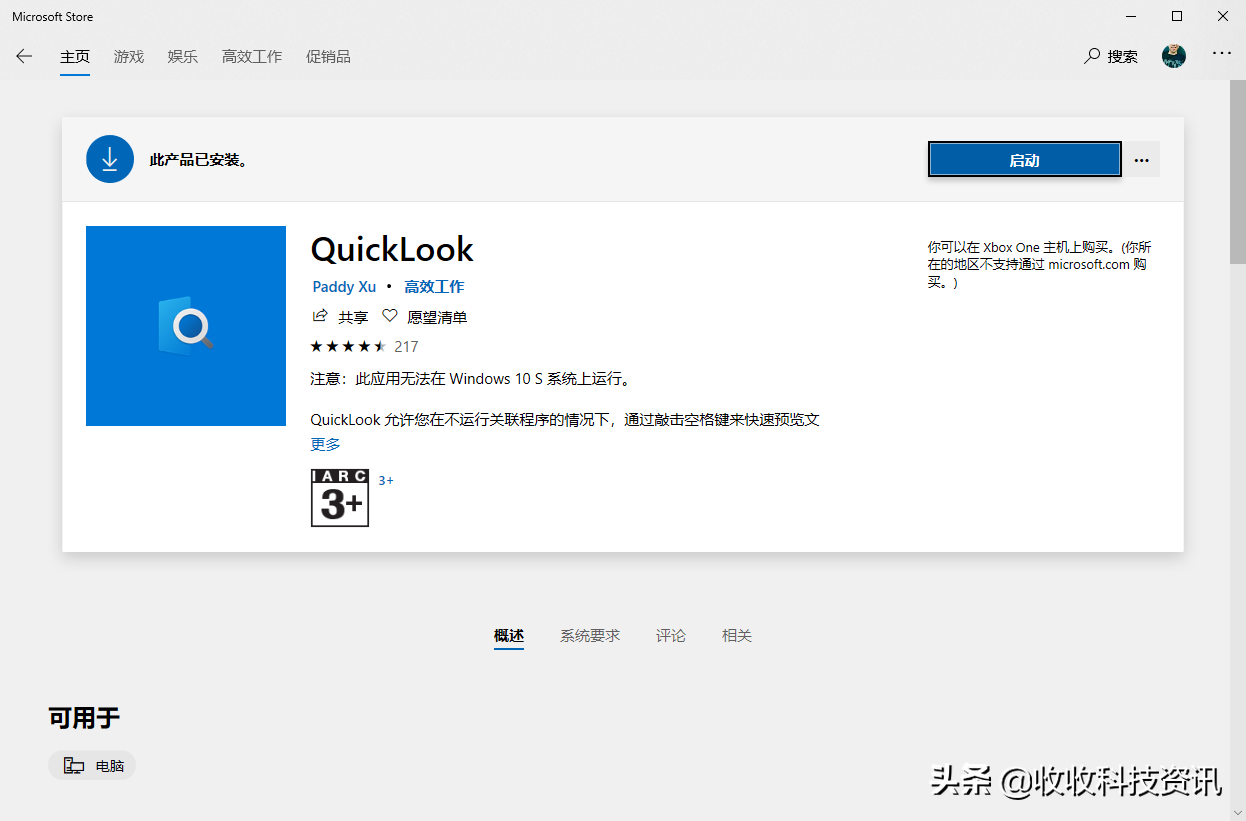This screenshot has height=821, width=1246.
Task: Click the 可用于 heading
Action: [x=84, y=717]
